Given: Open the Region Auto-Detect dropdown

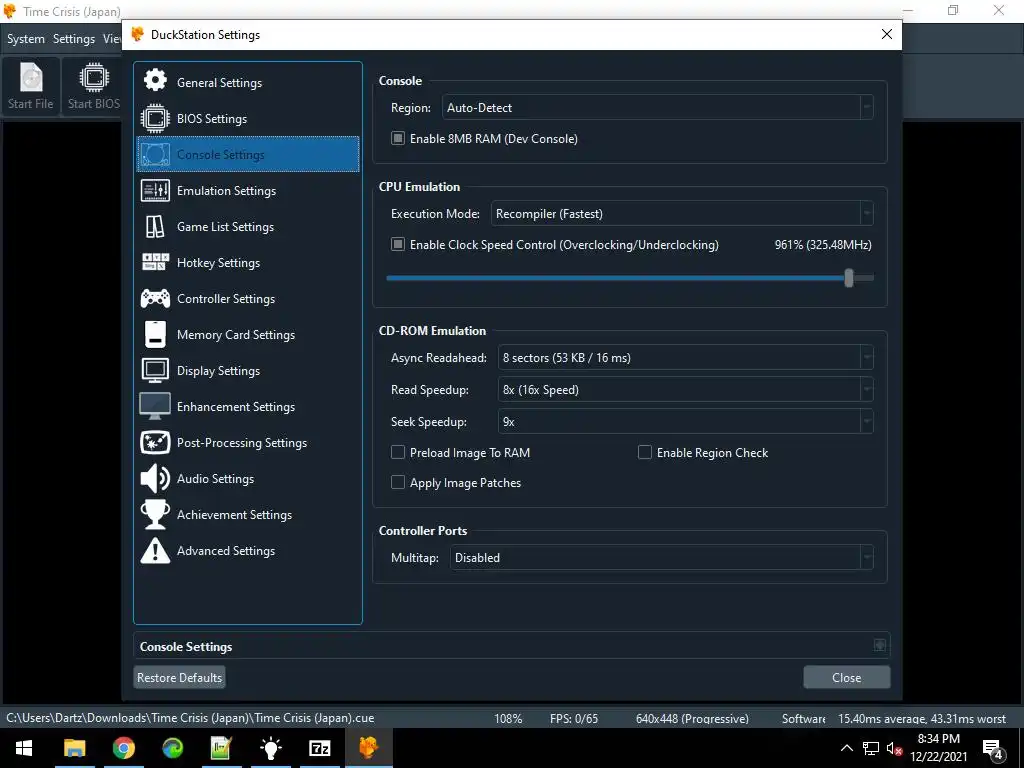Looking at the screenshot, I should pyautogui.click(x=658, y=108).
